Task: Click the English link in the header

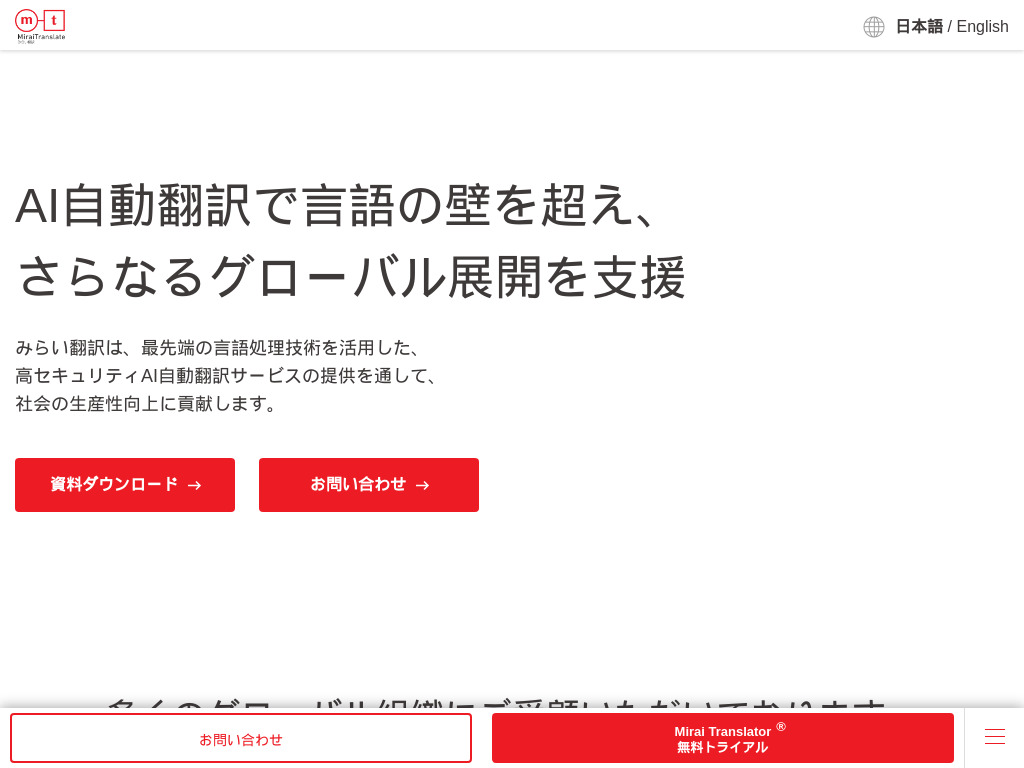Action: tap(982, 27)
